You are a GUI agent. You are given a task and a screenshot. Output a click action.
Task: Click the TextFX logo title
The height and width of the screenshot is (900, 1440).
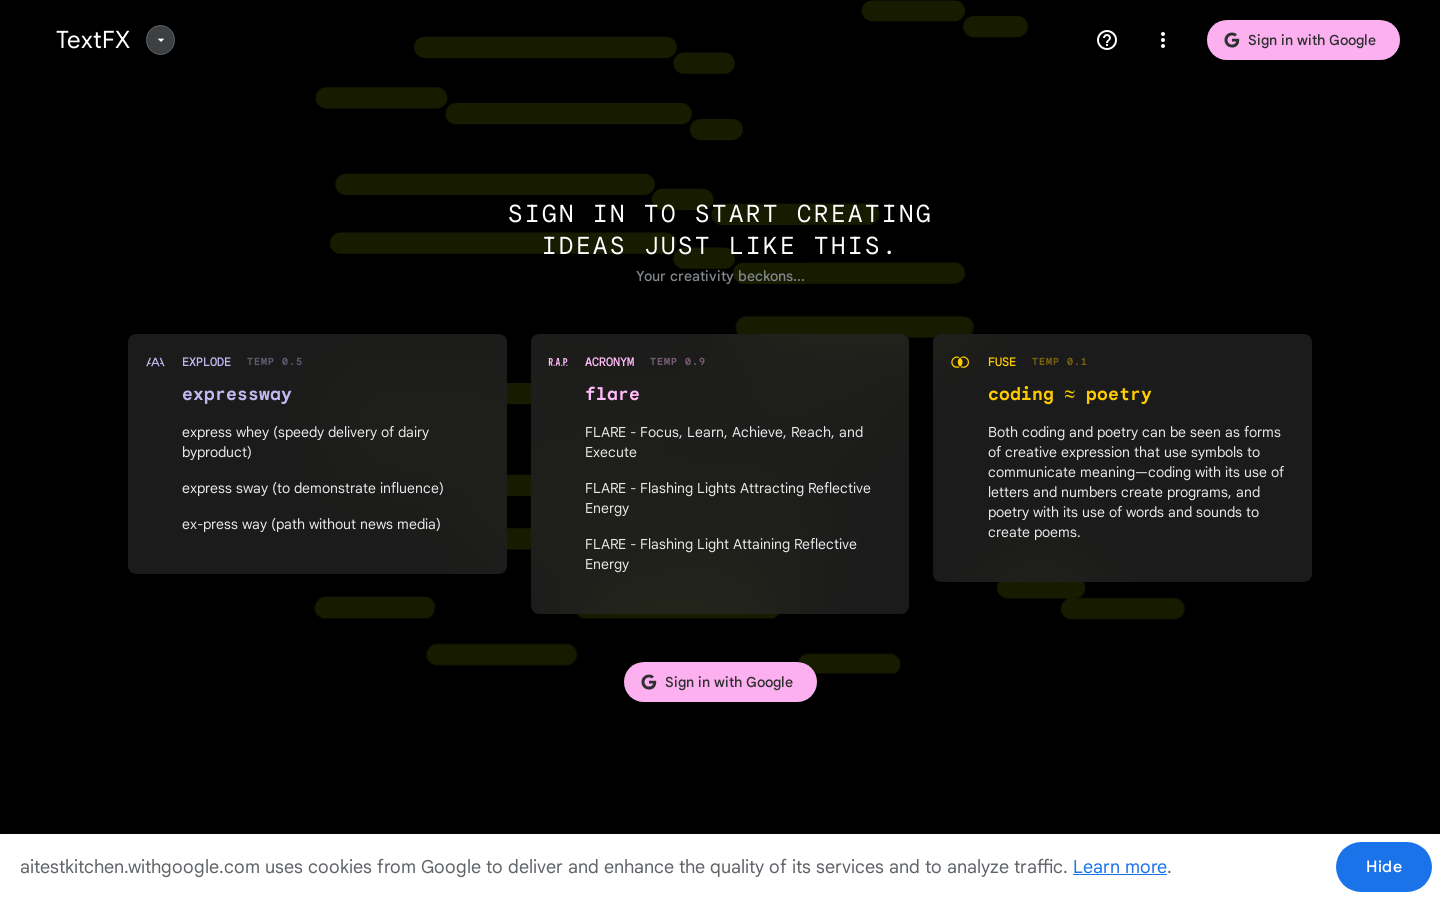coord(93,40)
